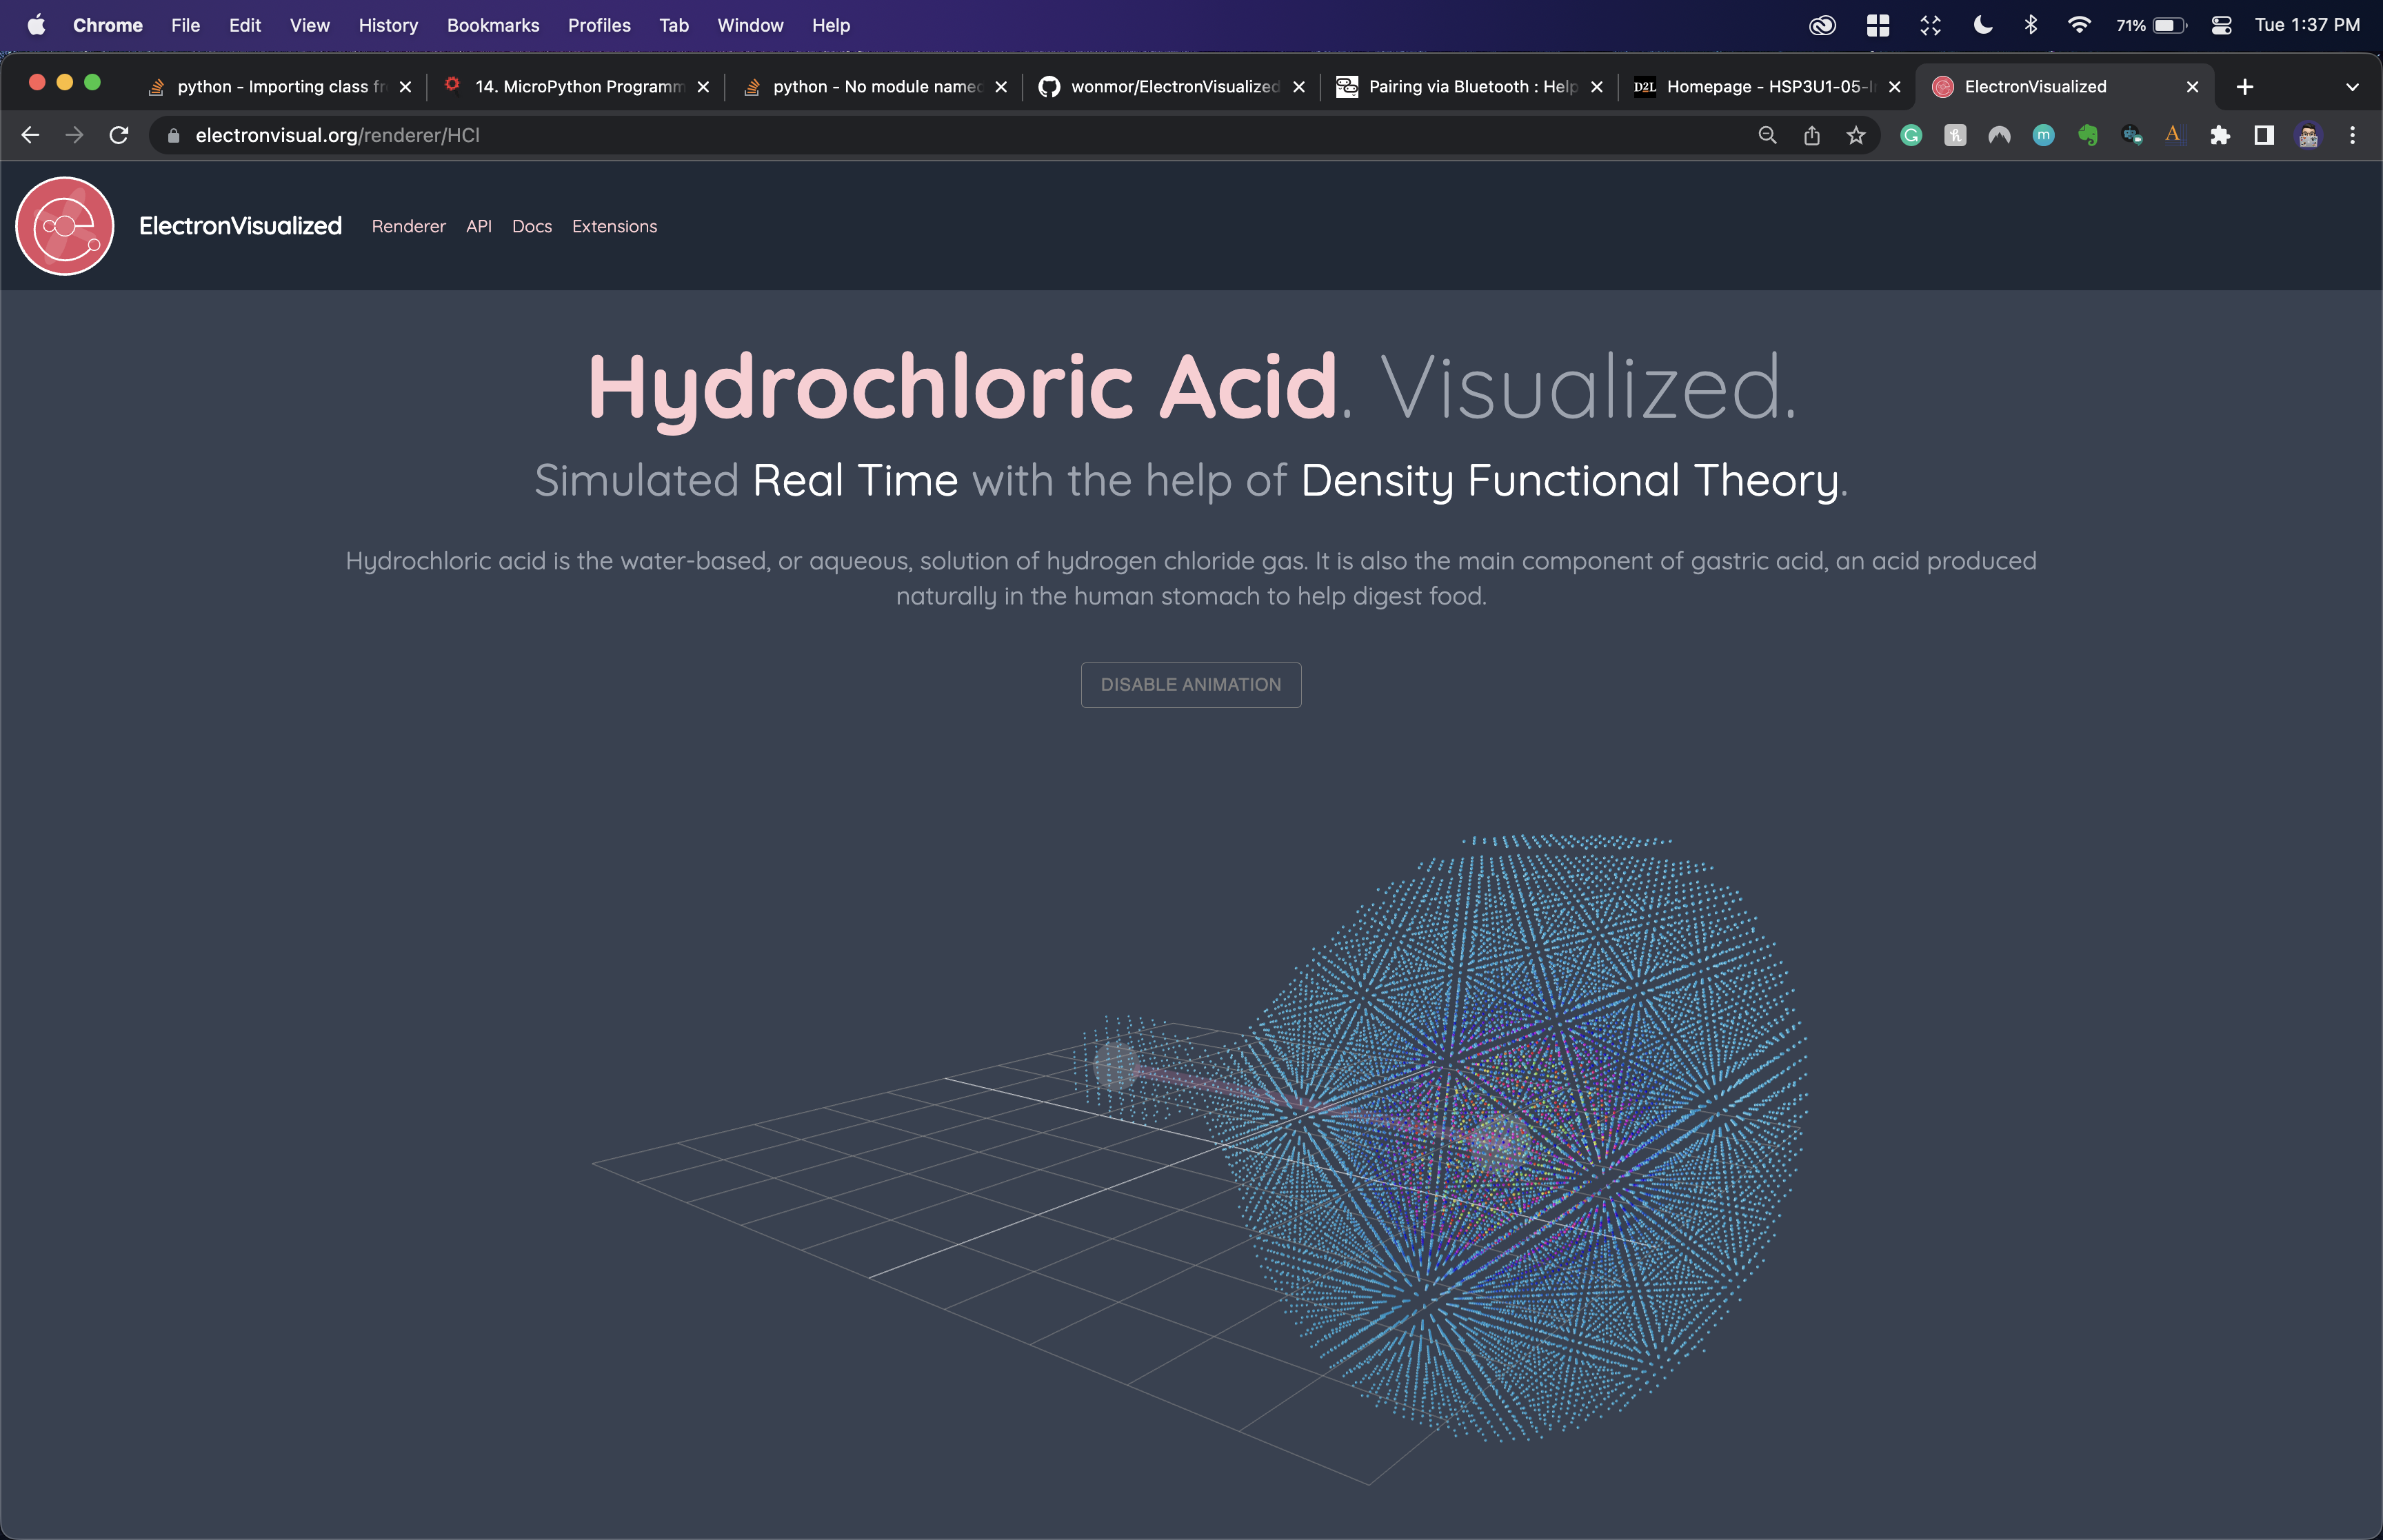This screenshot has height=1540, width=2383.
Task: Open the Bluetooth menu in the menu bar
Action: click(x=2030, y=25)
